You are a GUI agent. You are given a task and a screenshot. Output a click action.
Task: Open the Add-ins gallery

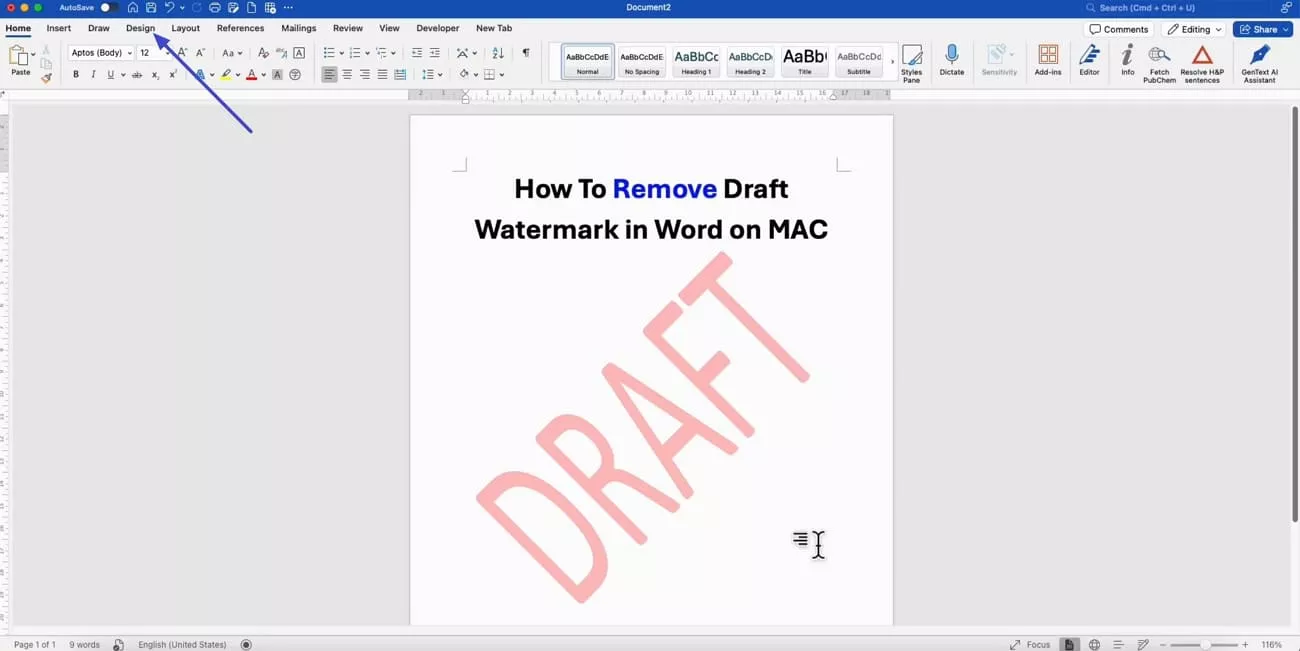point(1048,62)
